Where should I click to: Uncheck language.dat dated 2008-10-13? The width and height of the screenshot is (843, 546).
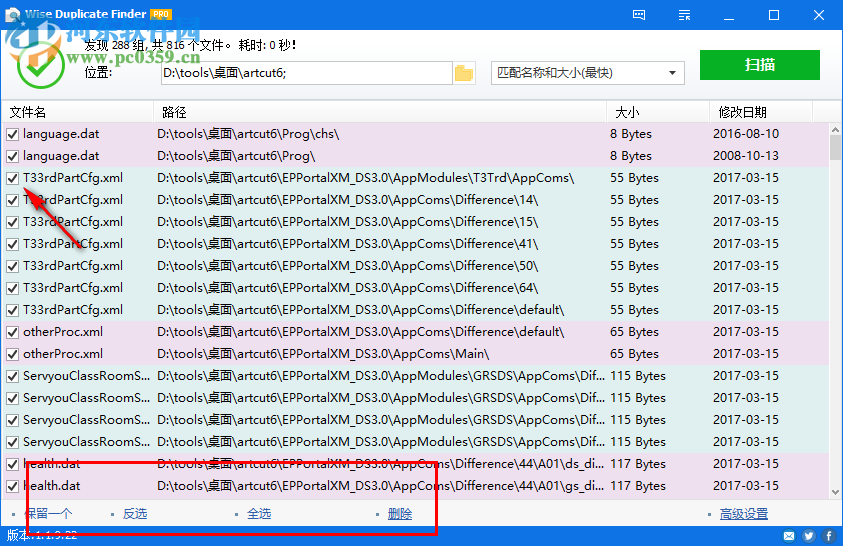tap(12, 156)
